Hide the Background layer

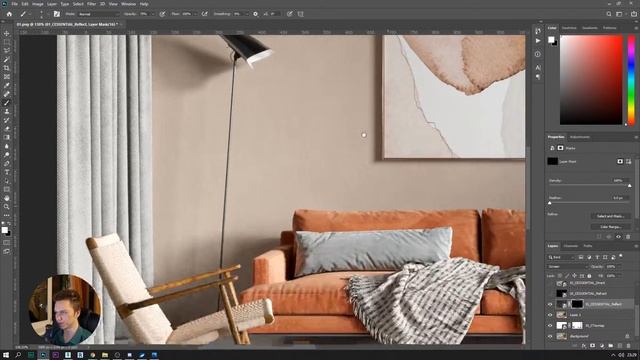point(550,336)
